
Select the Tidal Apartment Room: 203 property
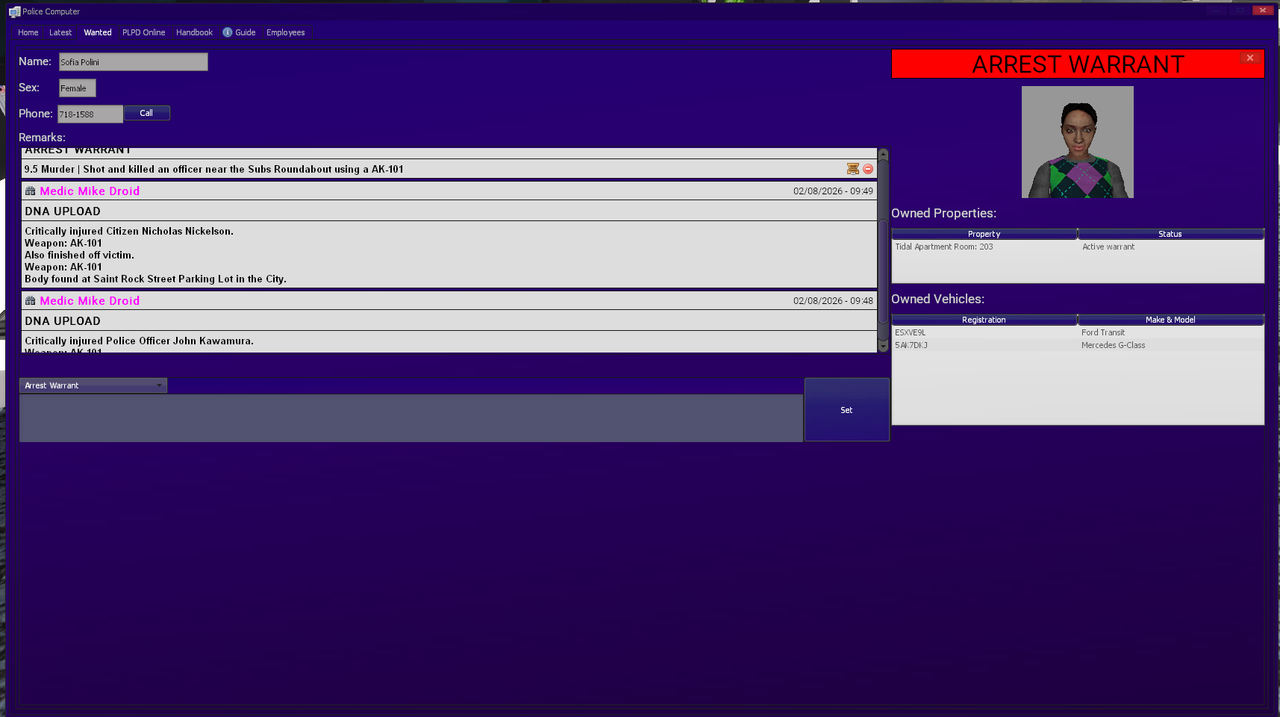[x=944, y=247]
